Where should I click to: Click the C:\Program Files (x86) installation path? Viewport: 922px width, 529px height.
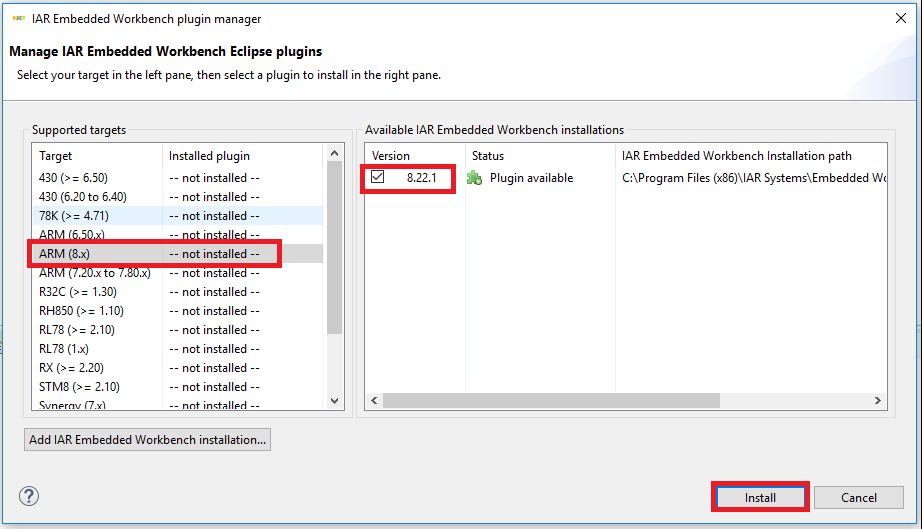tap(754, 178)
